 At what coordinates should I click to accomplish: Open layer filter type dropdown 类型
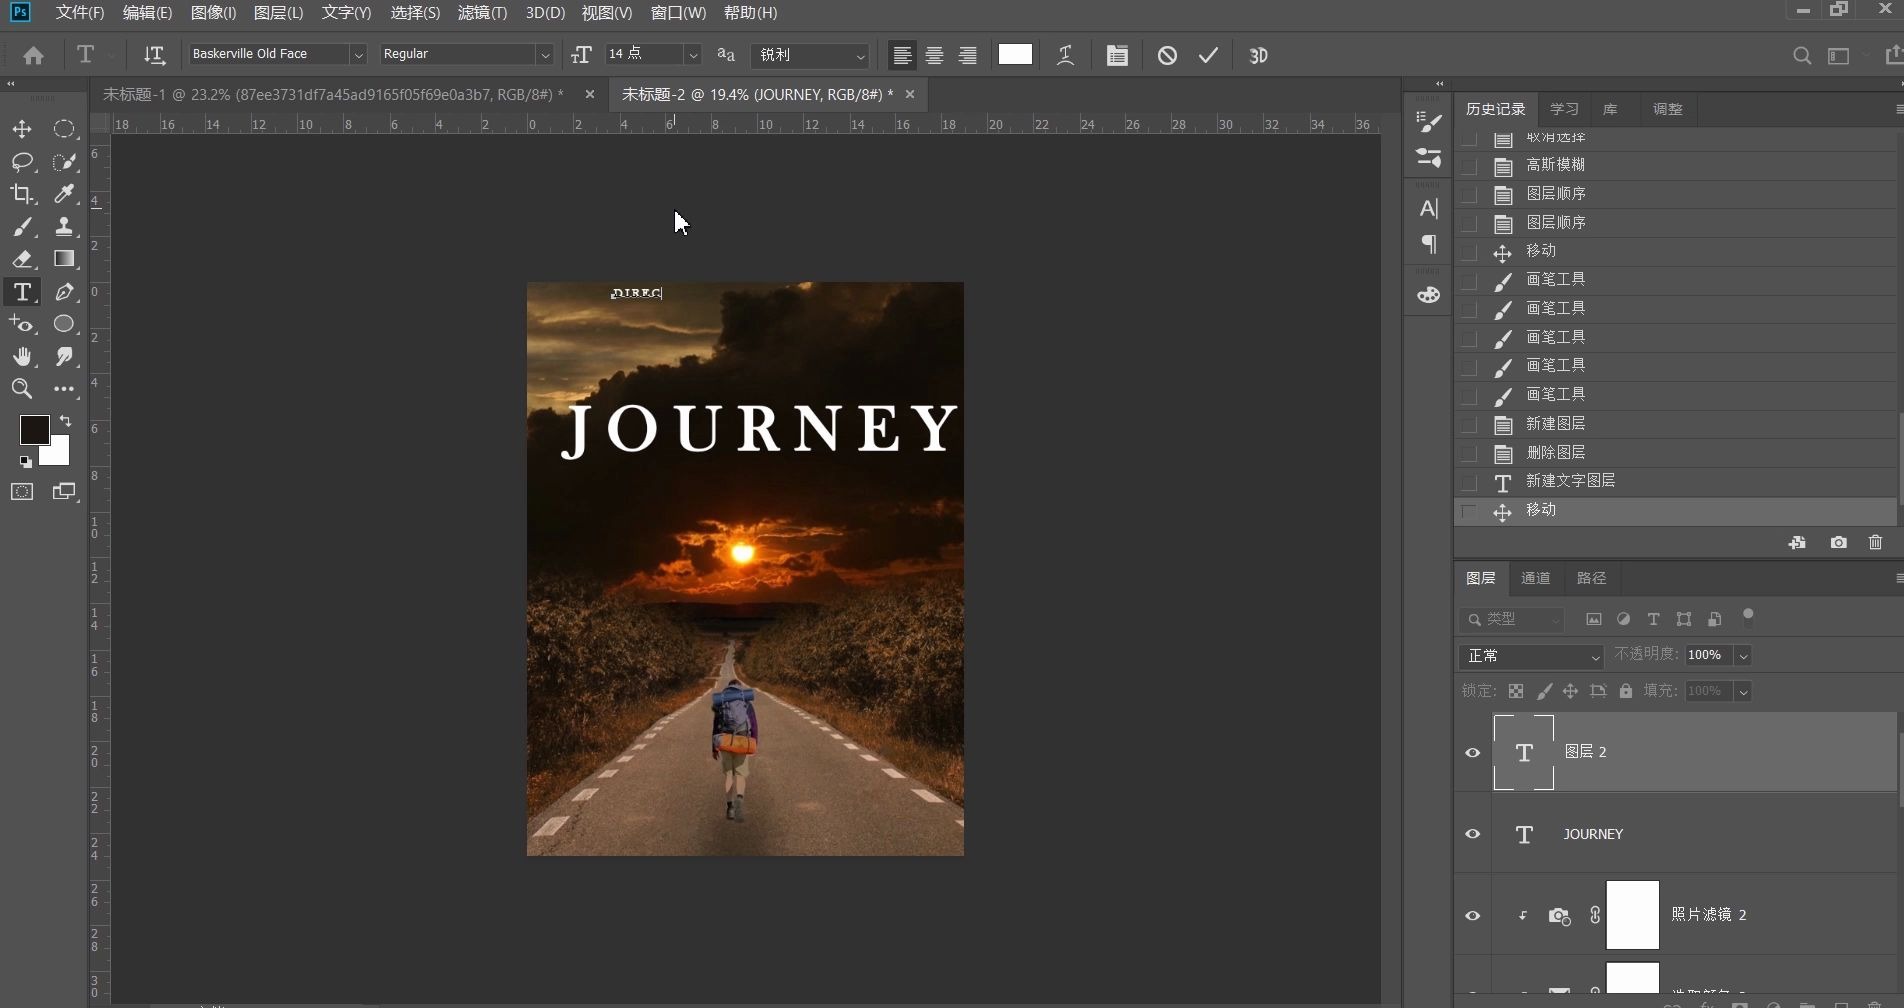(1511, 620)
